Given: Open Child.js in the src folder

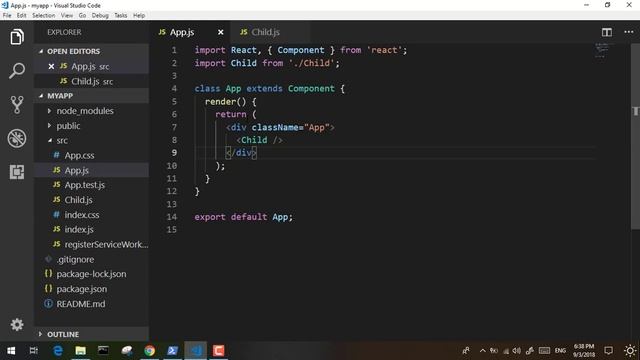Looking at the screenshot, I should pos(91,200).
